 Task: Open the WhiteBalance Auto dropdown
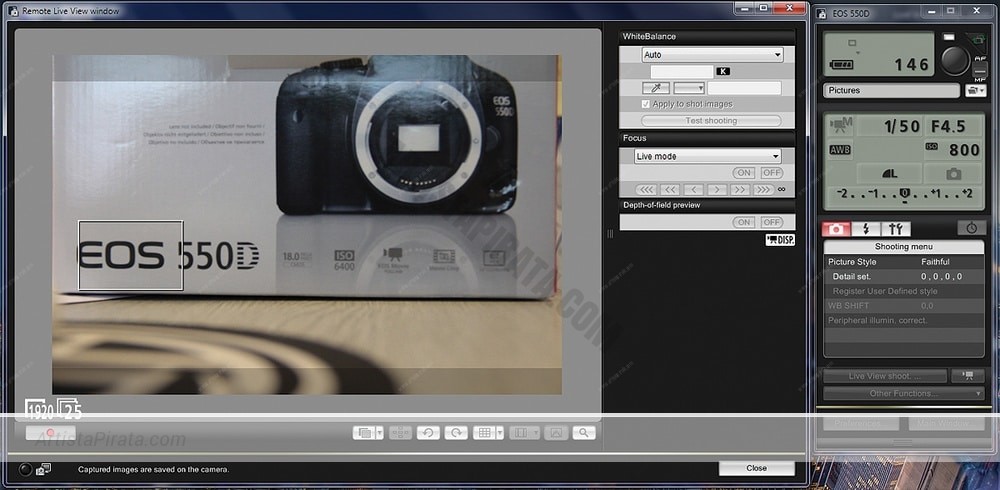[712, 55]
